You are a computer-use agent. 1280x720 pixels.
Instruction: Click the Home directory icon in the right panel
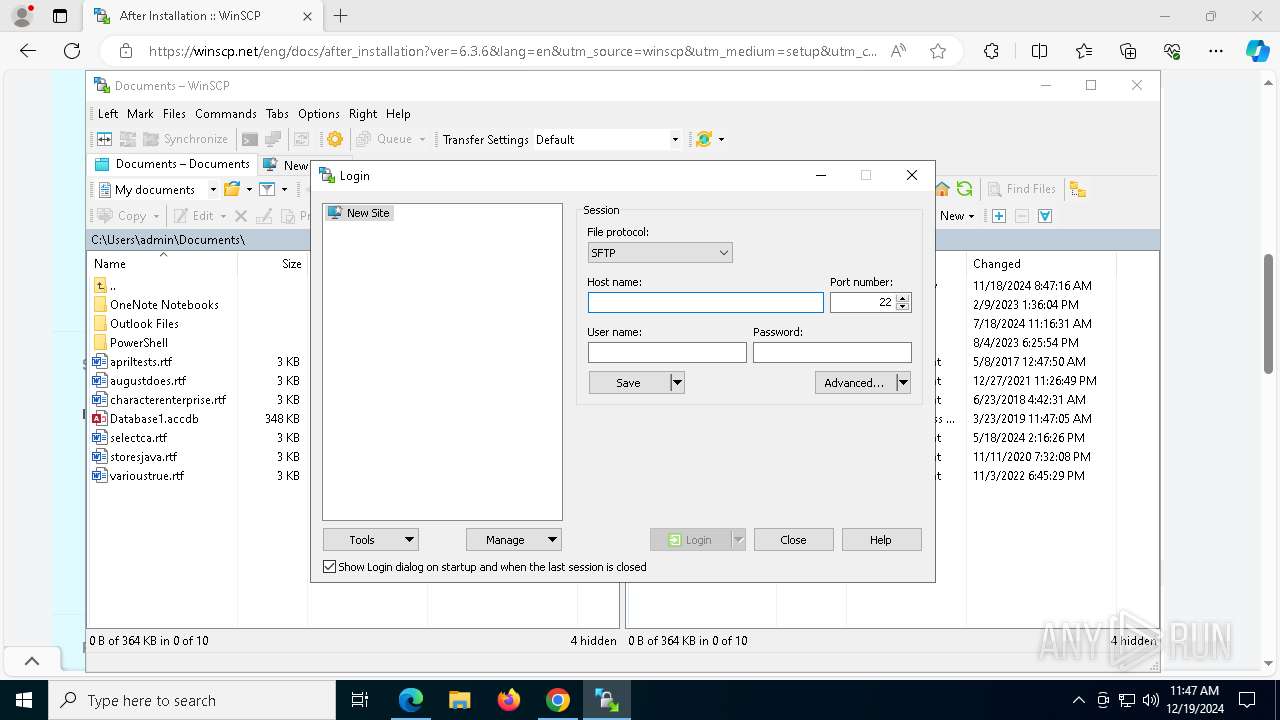pyautogui.click(x=942, y=189)
